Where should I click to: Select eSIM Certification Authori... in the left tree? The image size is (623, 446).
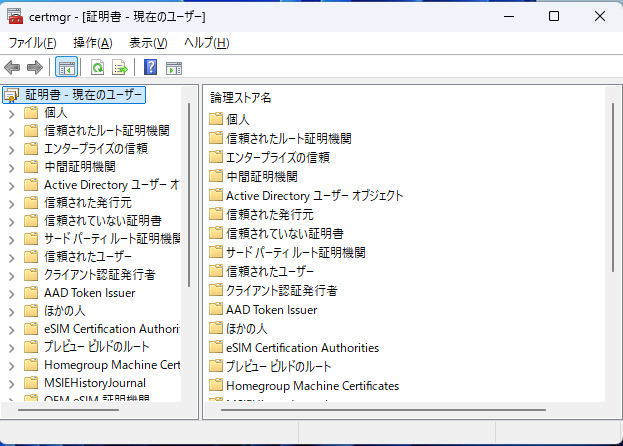pyautogui.click(x=112, y=329)
